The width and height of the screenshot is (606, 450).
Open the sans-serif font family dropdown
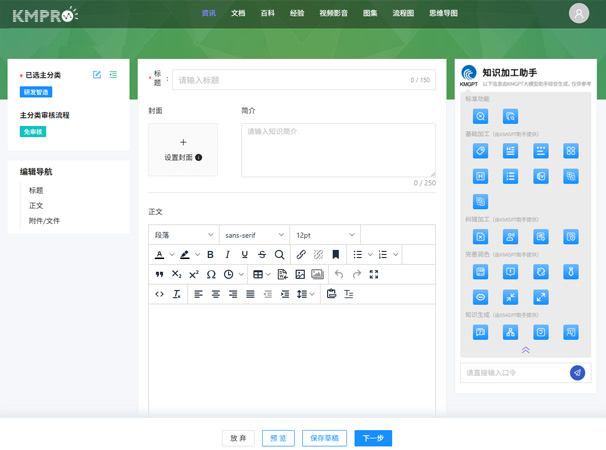pyautogui.click(x=253, y=235)
